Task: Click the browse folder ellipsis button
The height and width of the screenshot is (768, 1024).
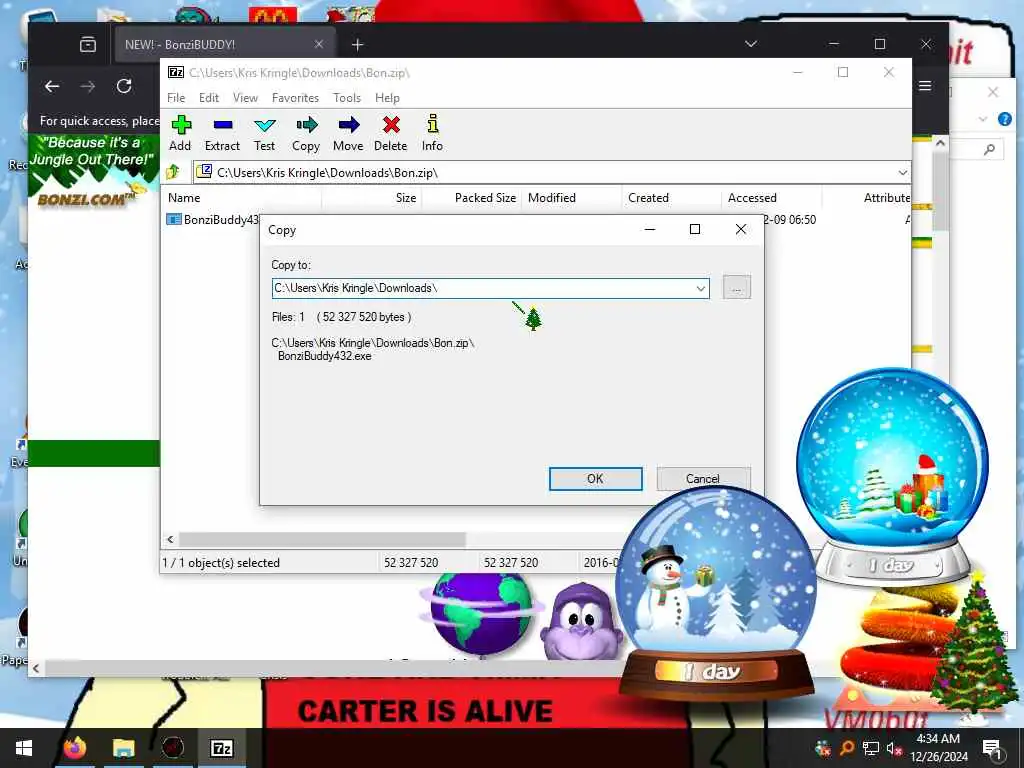Action: pos(737,288)
